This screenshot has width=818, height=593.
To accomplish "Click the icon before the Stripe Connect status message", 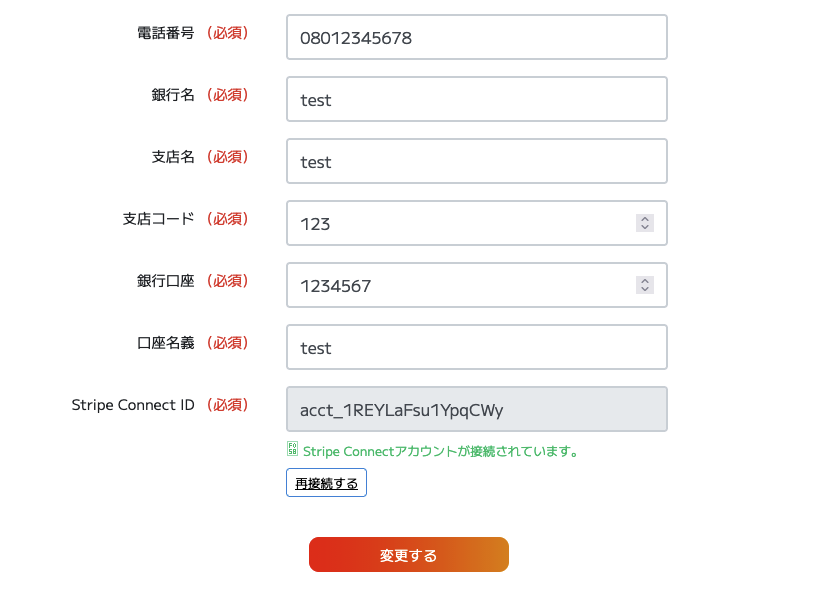I will (x=292, y=450).
